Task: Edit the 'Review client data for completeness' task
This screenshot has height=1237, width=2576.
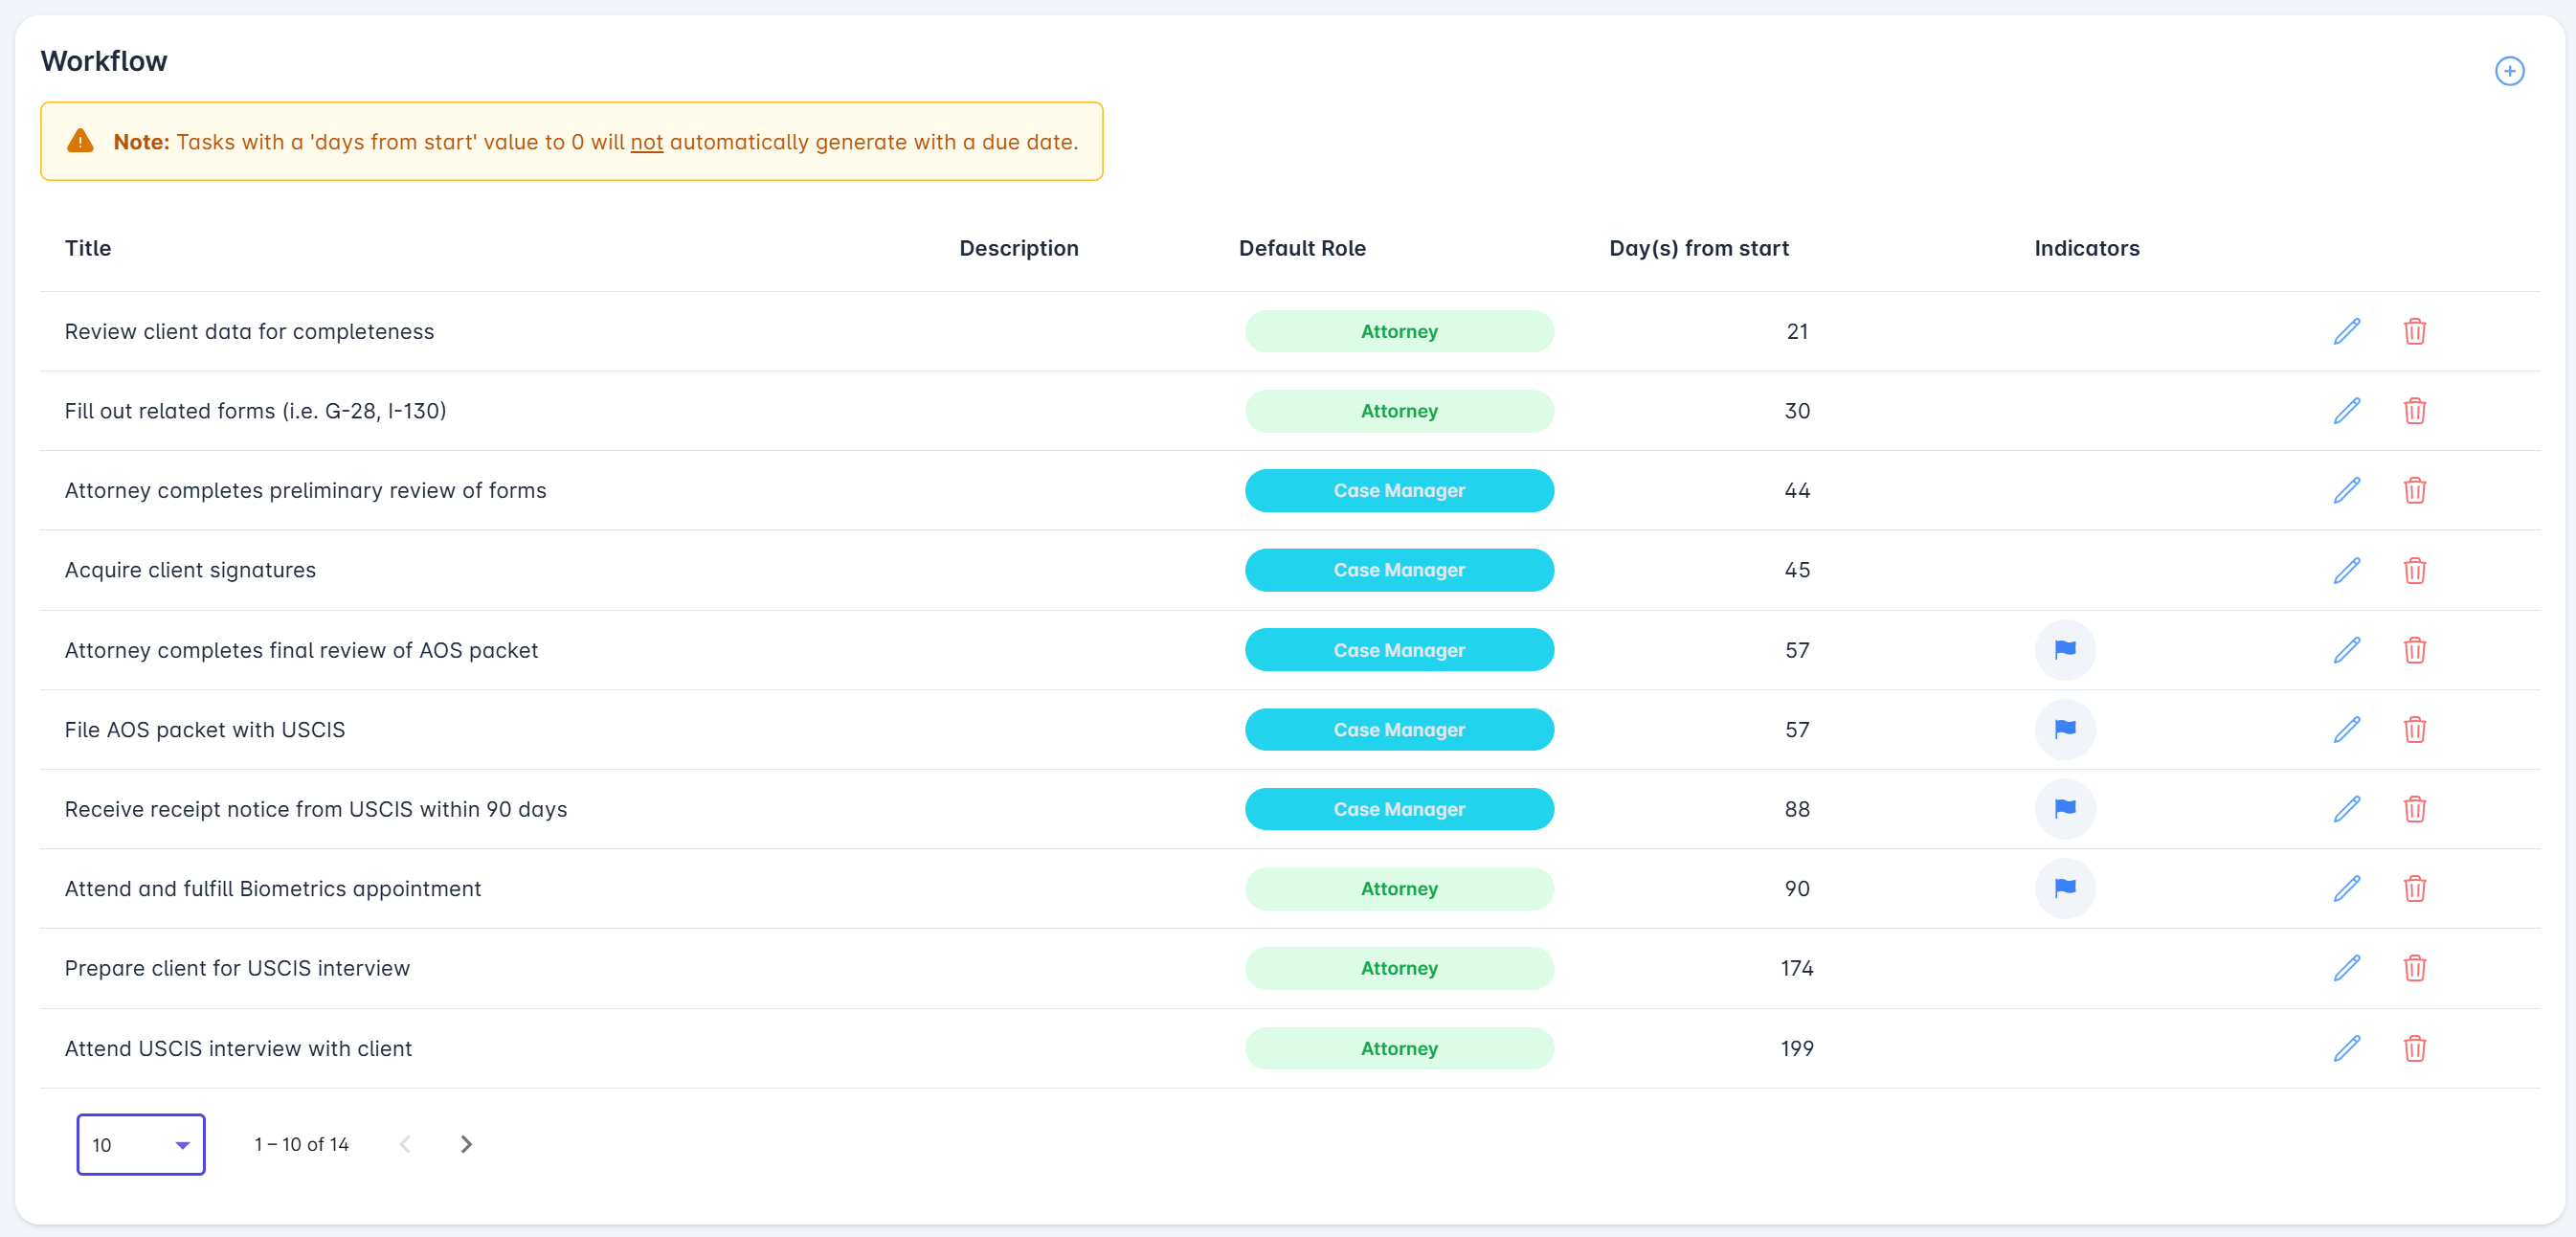Action: (2346, 331)
